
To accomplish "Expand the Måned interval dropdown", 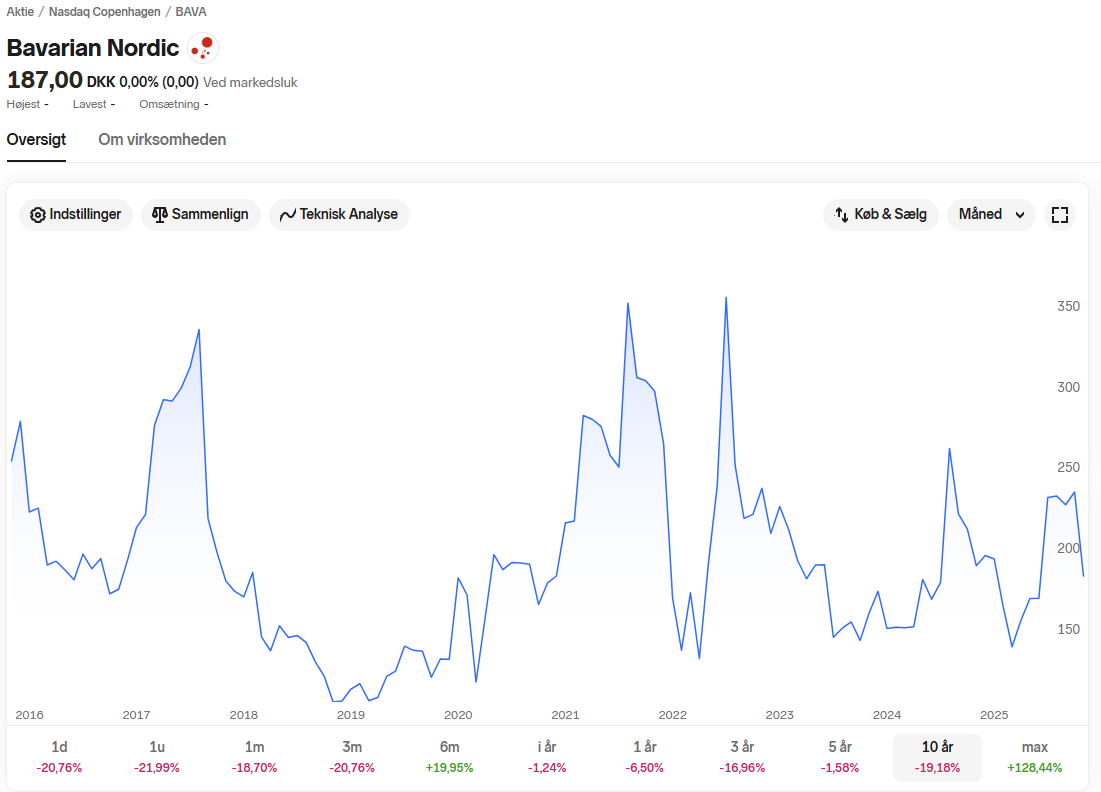I will pos(991,215).
